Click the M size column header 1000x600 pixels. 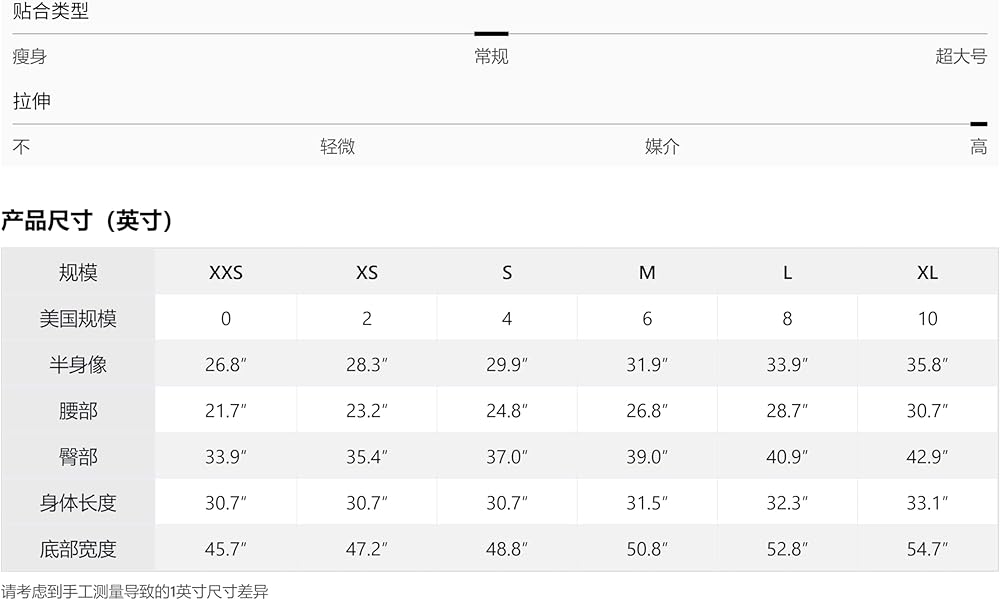click(647, 273)
